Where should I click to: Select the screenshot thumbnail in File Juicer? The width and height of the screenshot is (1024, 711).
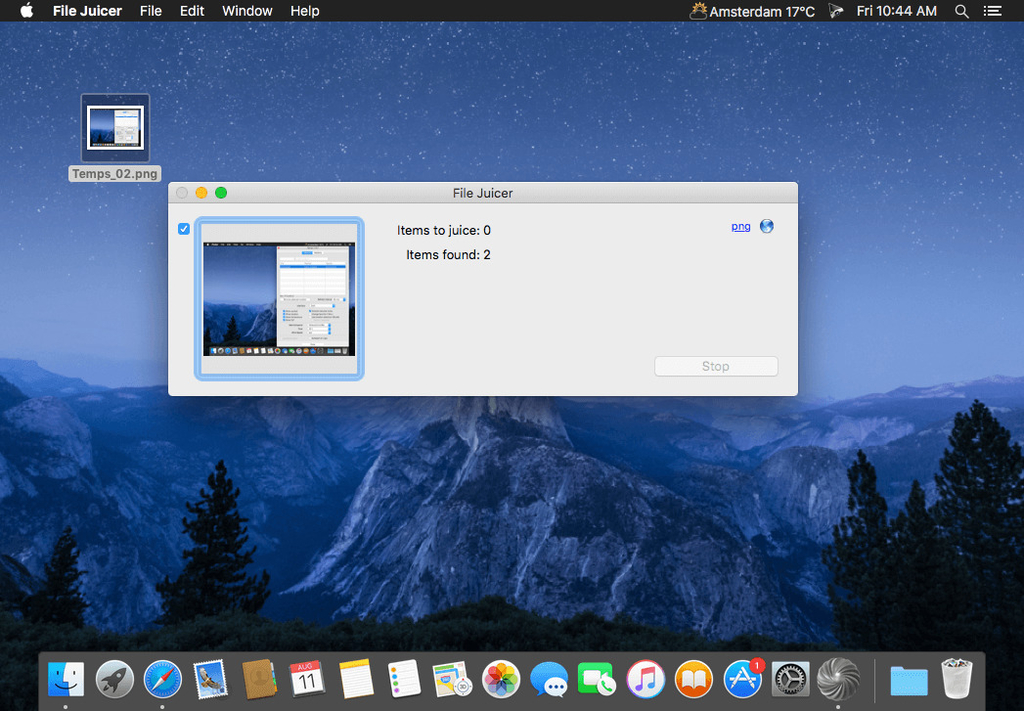(x=280, y=298)
